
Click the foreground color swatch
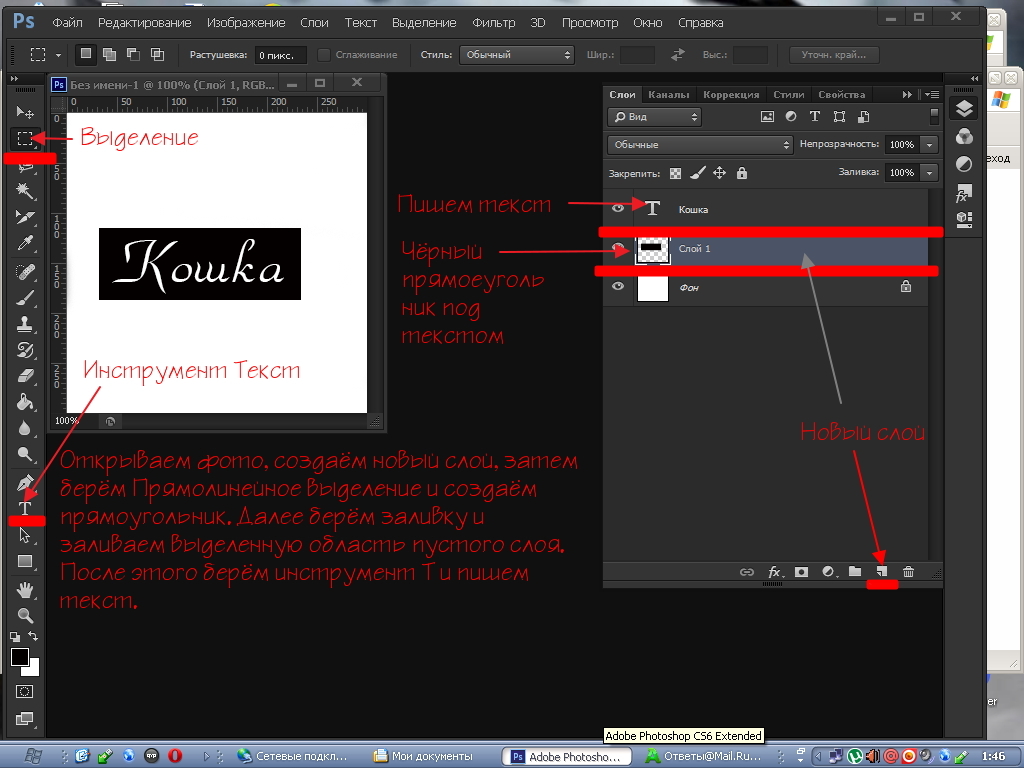tap(20, 657)
